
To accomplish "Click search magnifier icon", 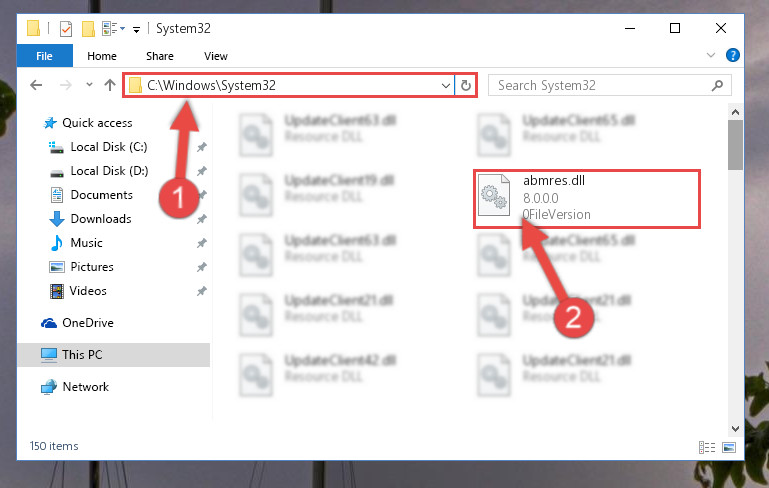I will point(718,86).
